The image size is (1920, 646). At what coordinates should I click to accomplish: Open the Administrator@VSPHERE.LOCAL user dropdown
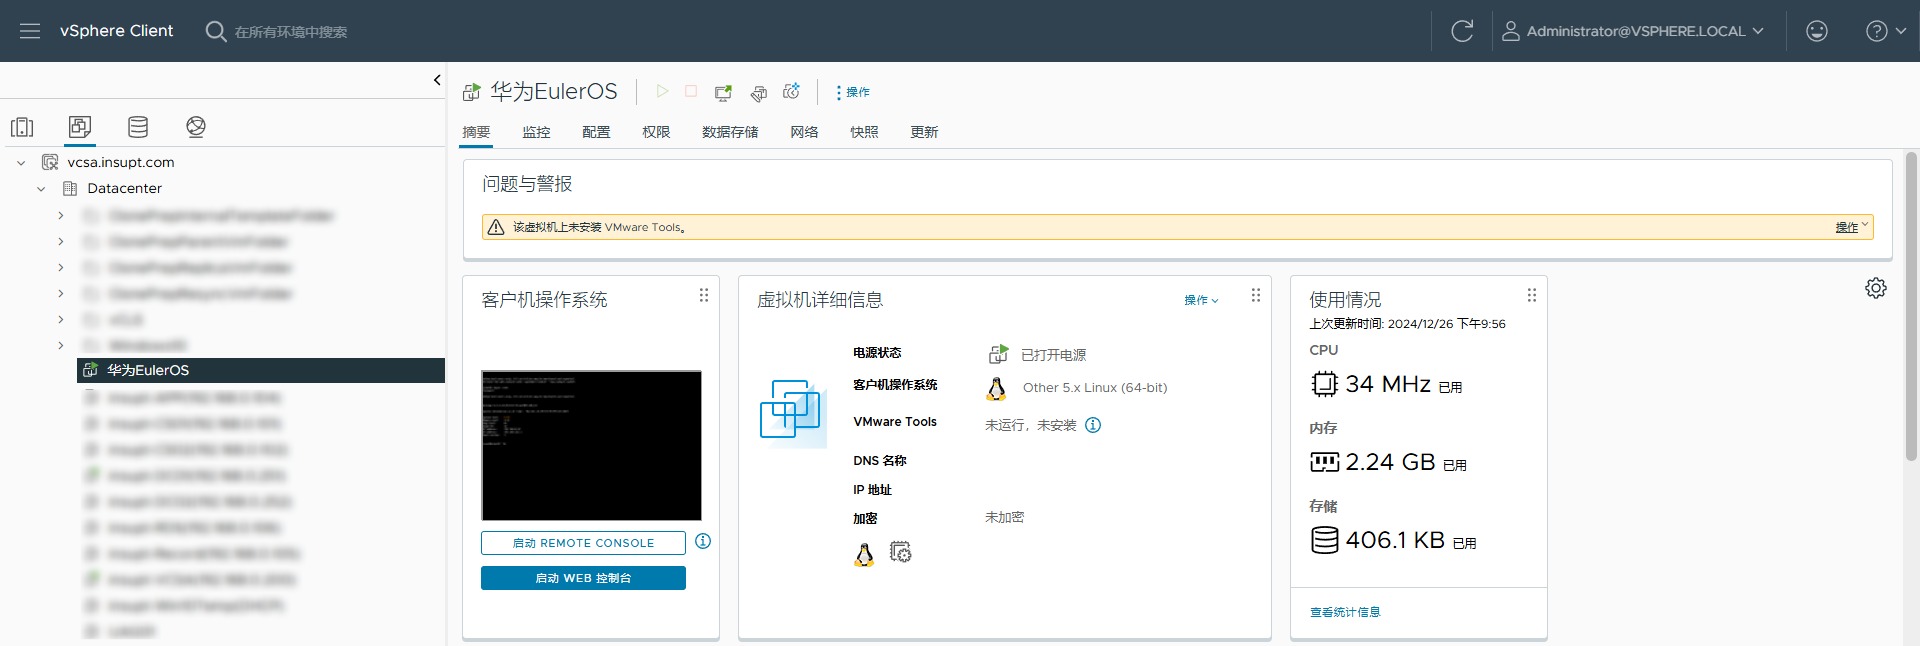click(1633, 31)
